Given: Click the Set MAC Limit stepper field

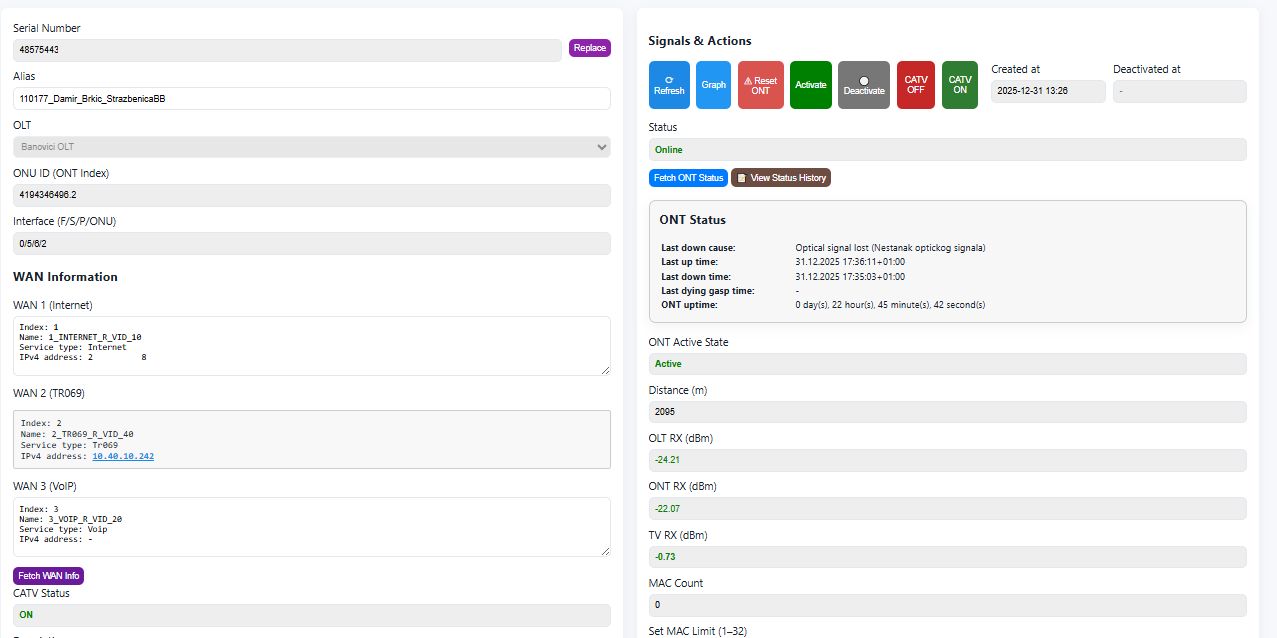Looking at the screenshot, I should click(947, 636).
